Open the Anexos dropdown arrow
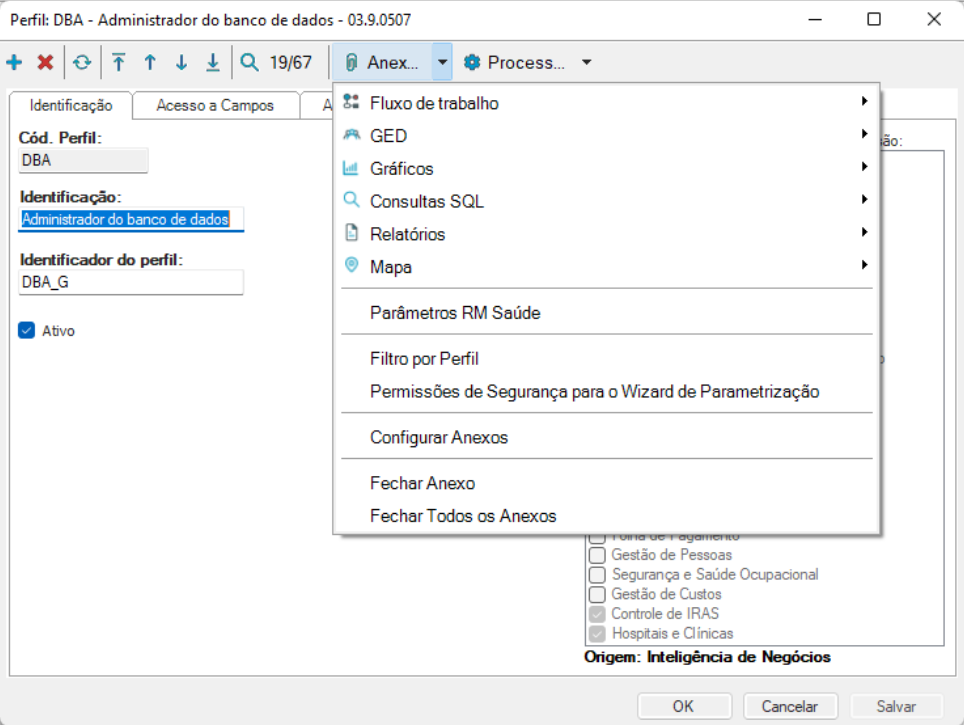 pos(442,62)
